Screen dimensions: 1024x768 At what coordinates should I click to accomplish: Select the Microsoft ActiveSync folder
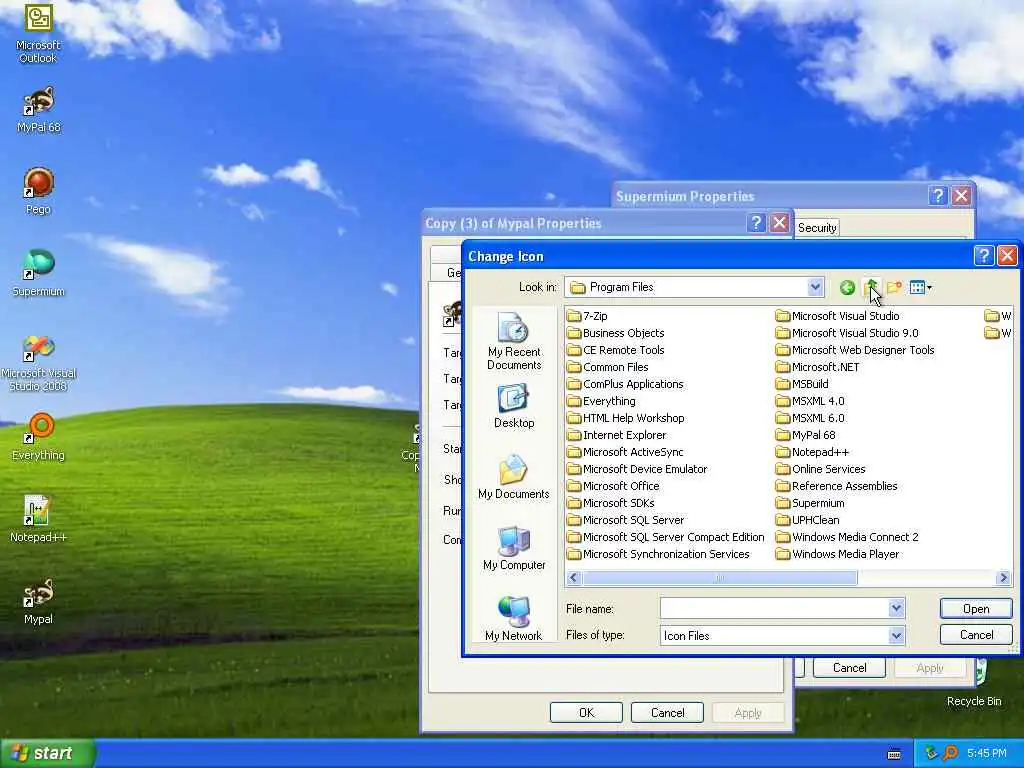(x=625, y=452)
